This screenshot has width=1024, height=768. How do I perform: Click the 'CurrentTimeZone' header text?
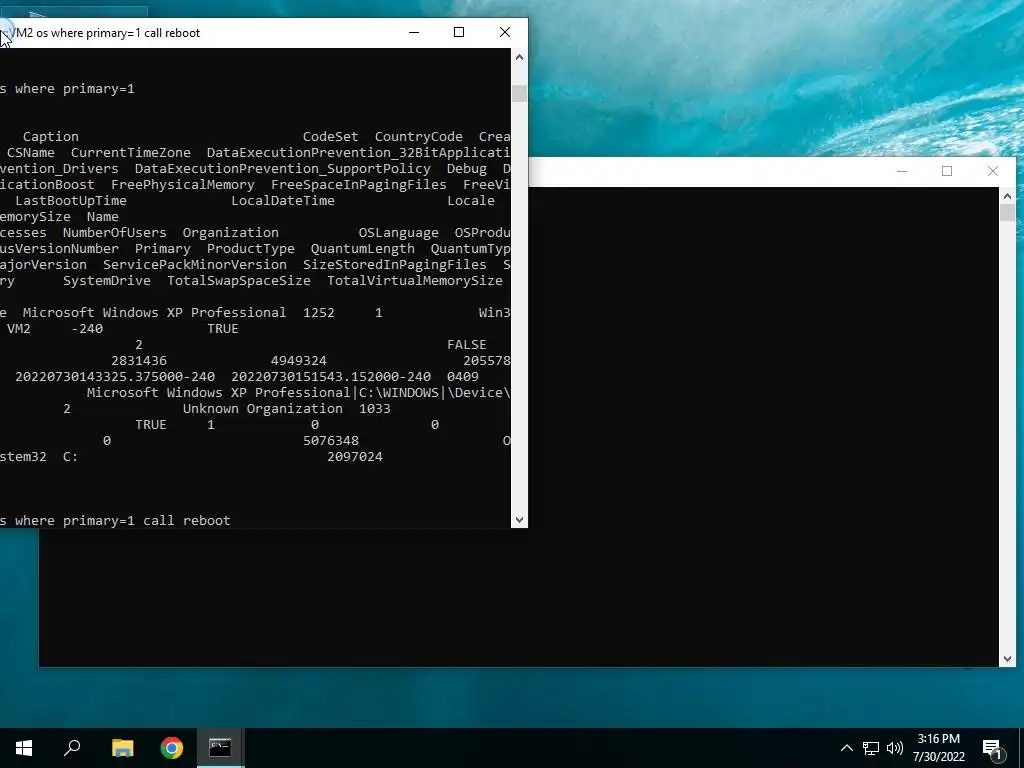(131, 152)
